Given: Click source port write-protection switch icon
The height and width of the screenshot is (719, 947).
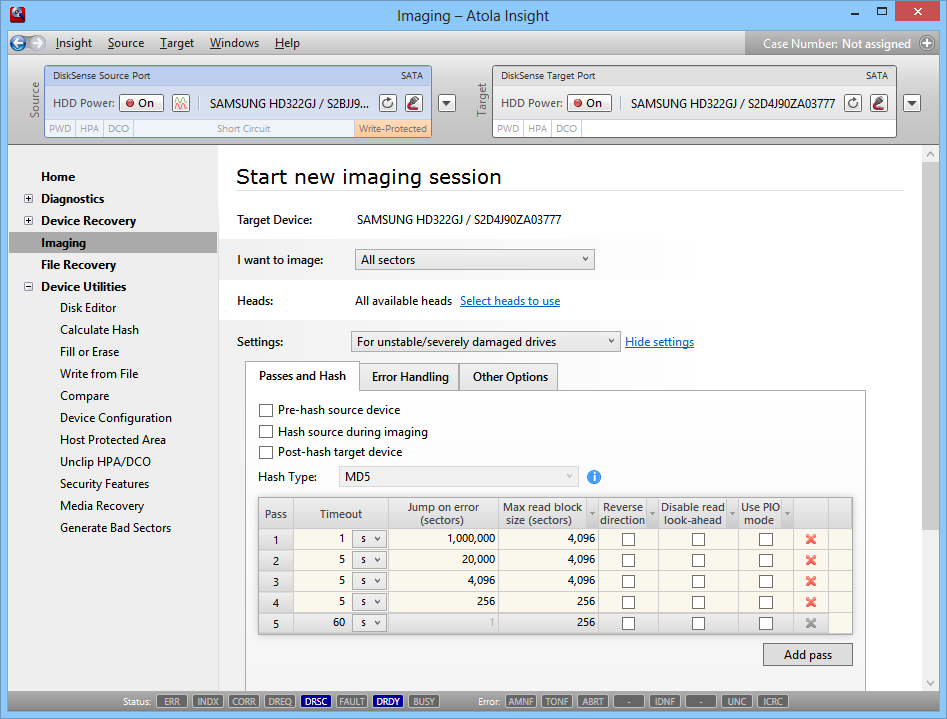Looking at the screenshot, I should coord(414,103).
